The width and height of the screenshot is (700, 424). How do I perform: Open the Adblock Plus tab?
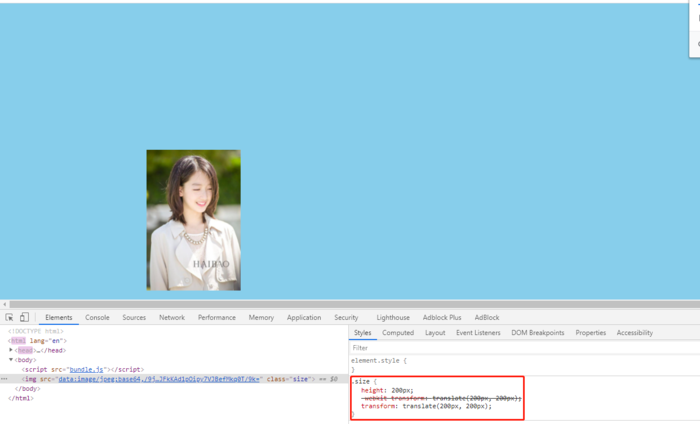point(442,317)
